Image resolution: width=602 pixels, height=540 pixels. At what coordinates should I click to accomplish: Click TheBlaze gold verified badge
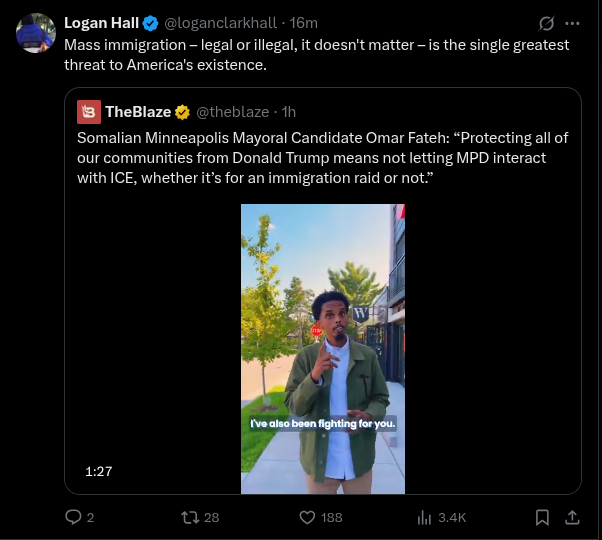pos(182,112)
